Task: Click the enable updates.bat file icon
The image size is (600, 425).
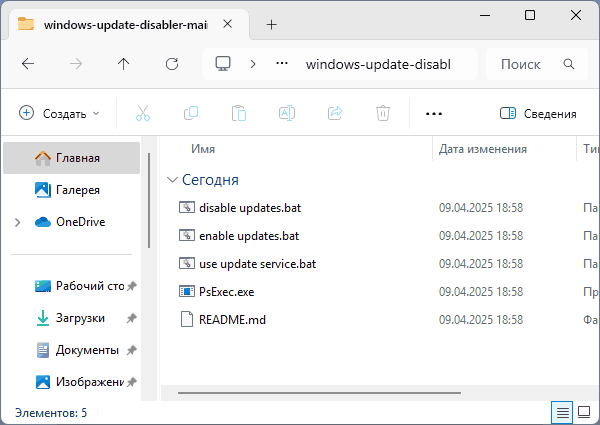Action: coord(187,235)
